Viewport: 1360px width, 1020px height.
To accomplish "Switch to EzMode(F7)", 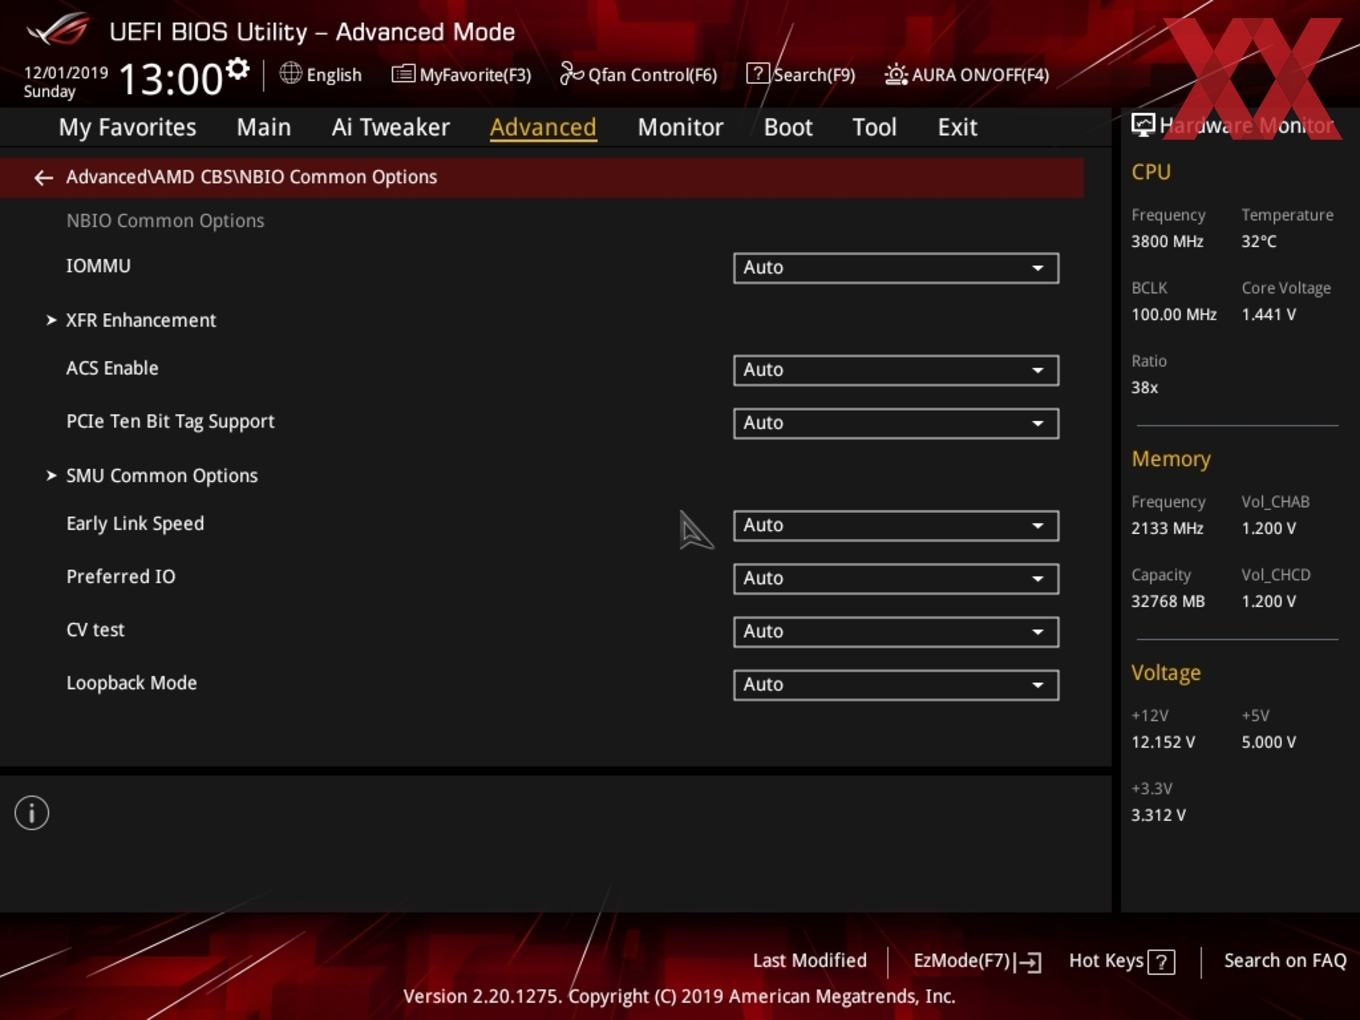I will tap(977, 961).
